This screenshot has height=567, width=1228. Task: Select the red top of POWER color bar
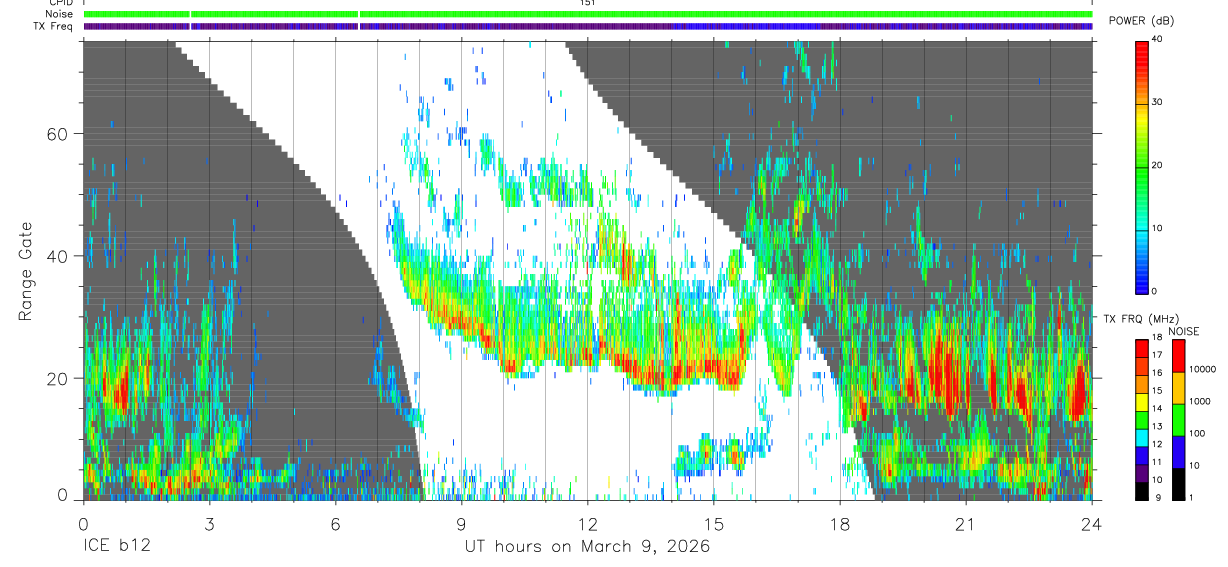pyautogui.click(x=1142, y=52)
